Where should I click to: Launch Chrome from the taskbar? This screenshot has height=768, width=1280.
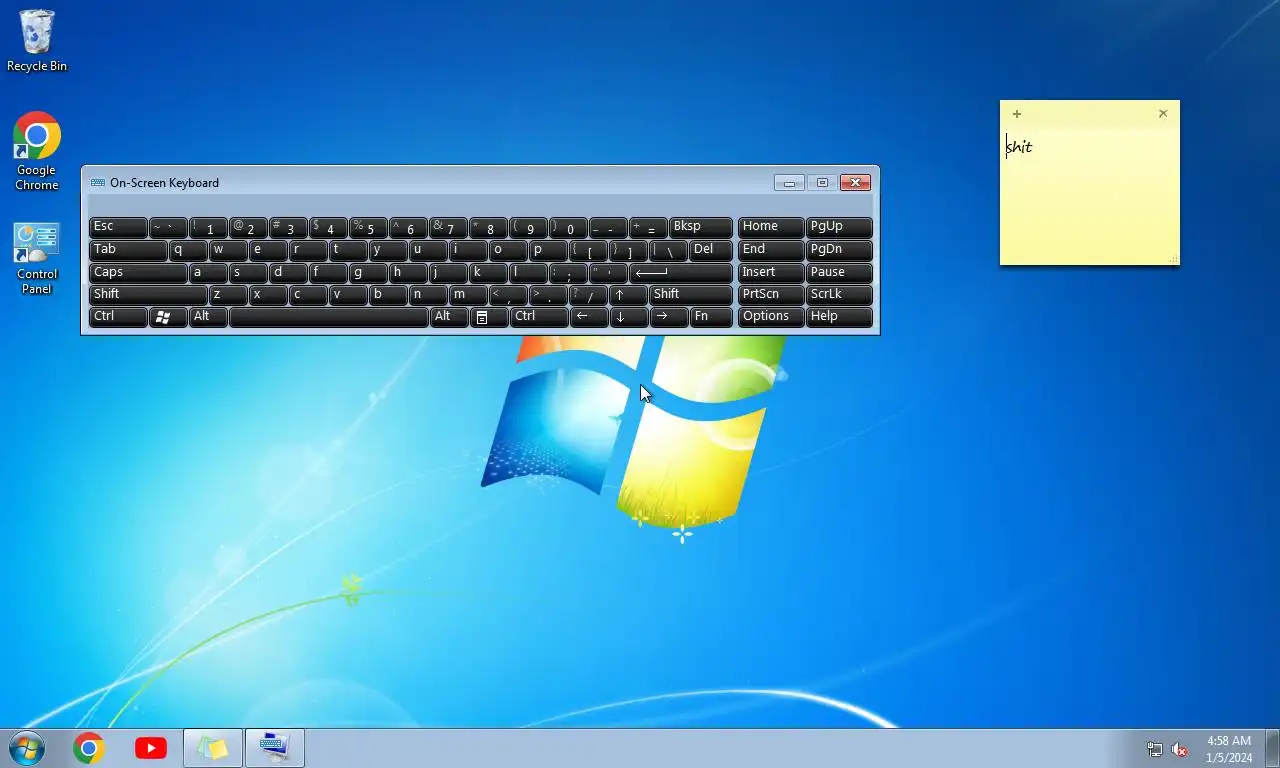pyautogui.click(x=89, y=748)
